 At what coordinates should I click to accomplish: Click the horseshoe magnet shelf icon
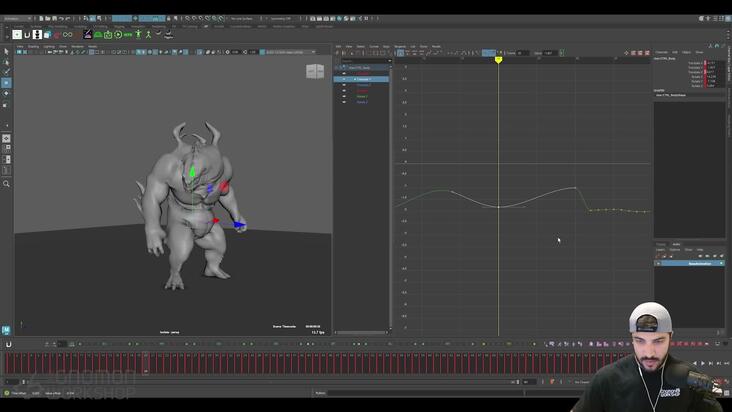[27, 35]
